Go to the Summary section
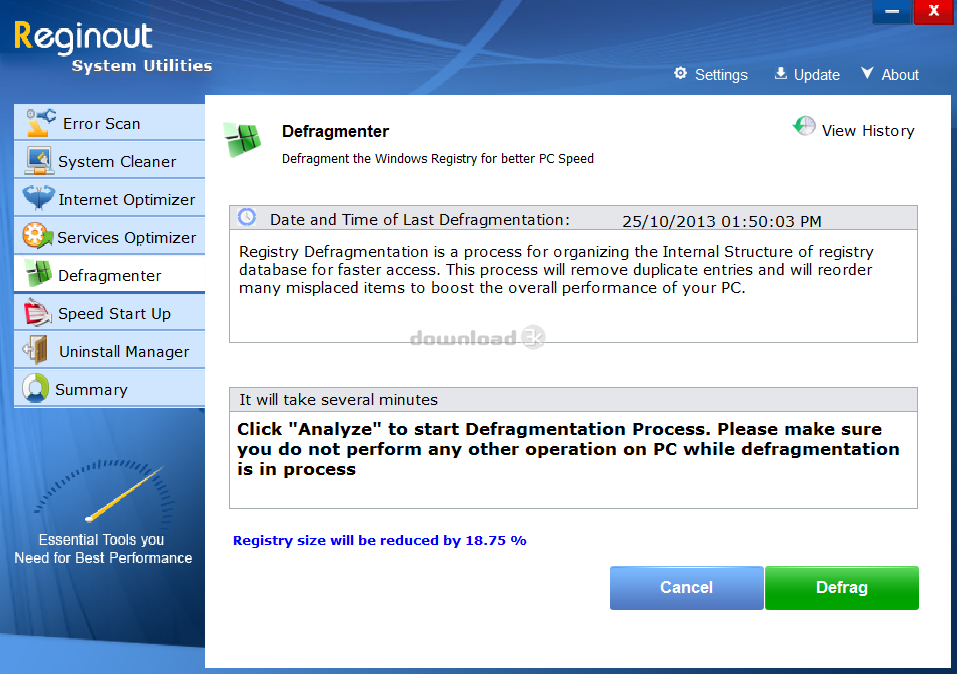This screenshot has width=957, height=674. 91,390
